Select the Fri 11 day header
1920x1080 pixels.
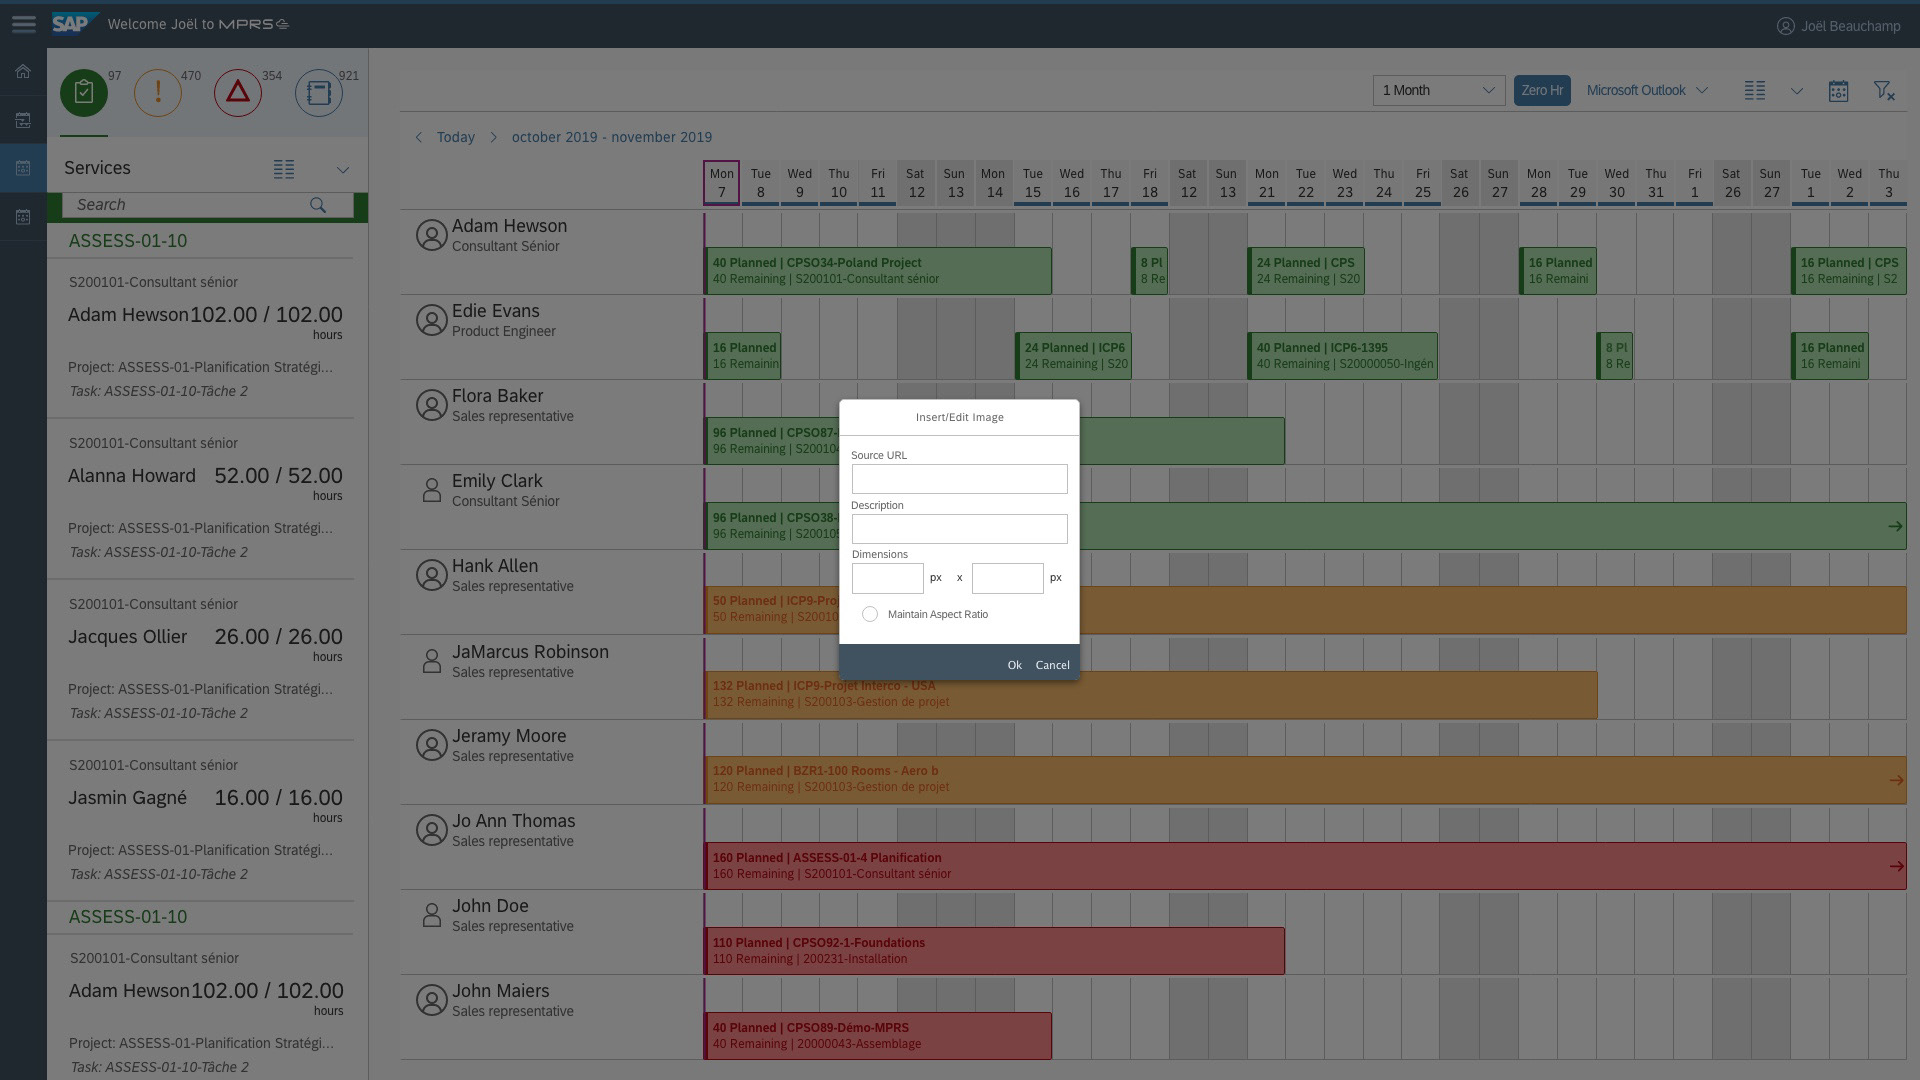(877, 183)
